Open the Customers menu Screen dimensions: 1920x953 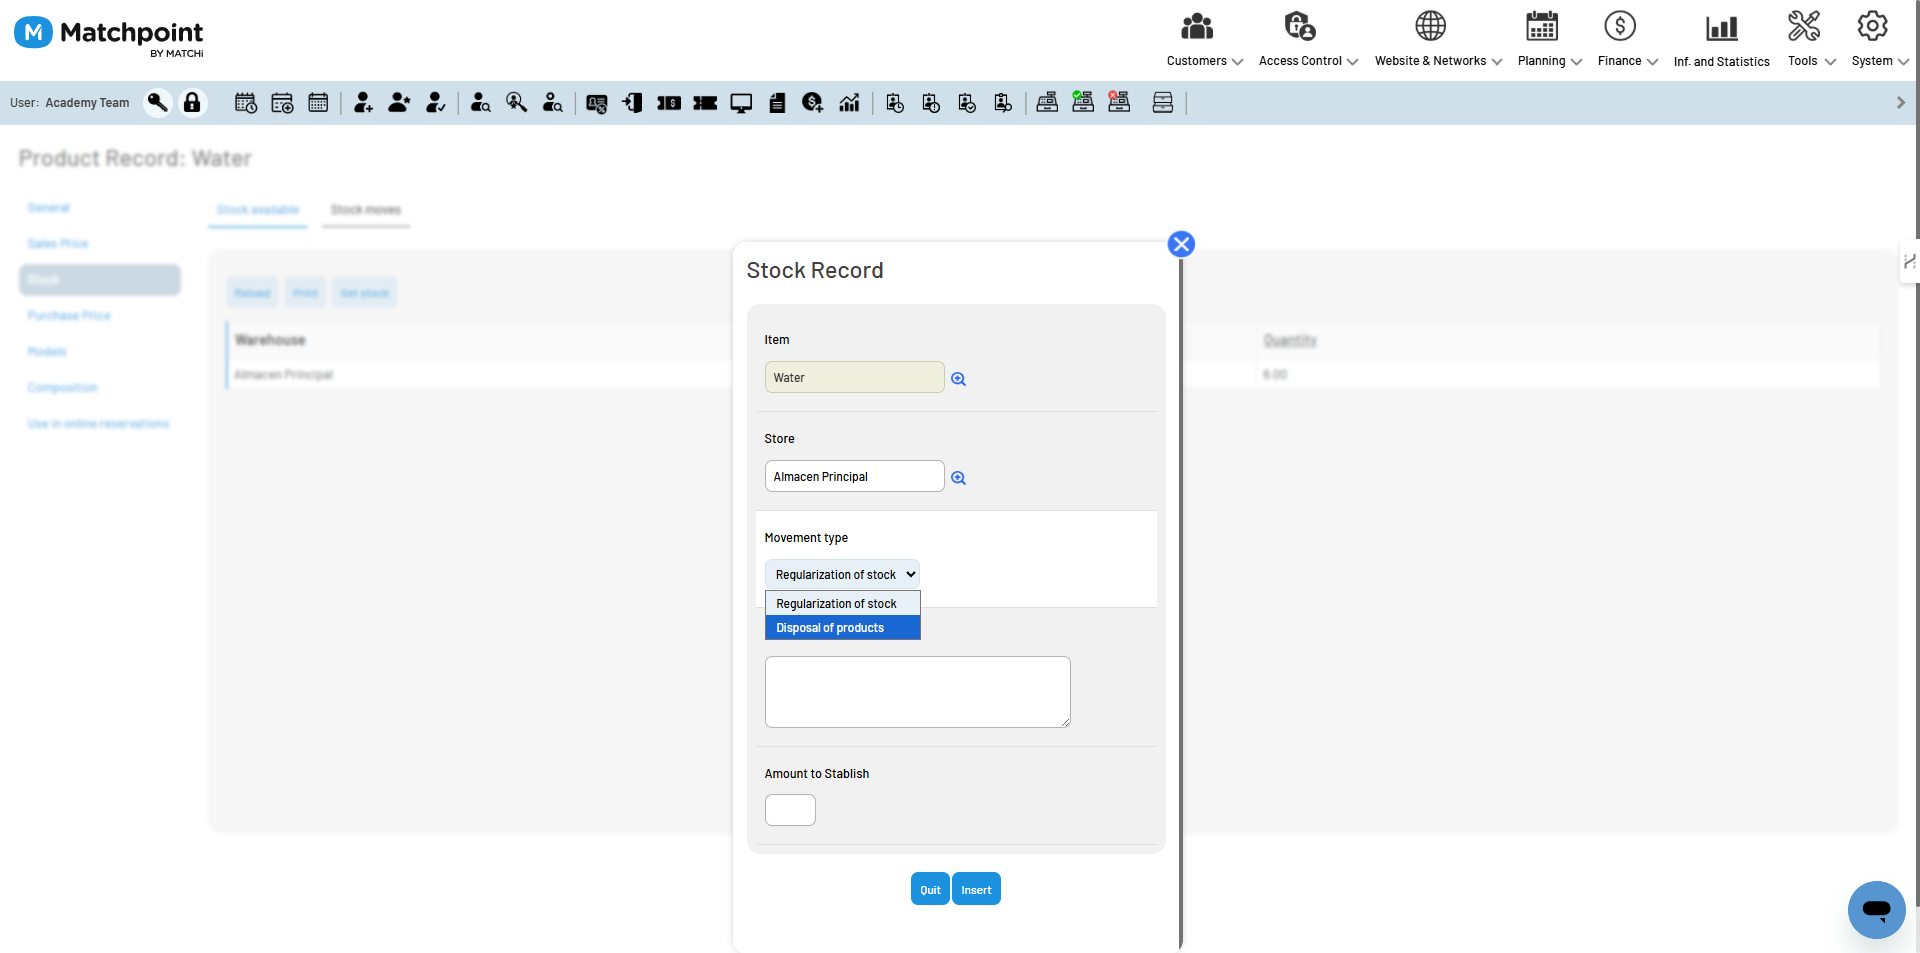point(1204,39)
